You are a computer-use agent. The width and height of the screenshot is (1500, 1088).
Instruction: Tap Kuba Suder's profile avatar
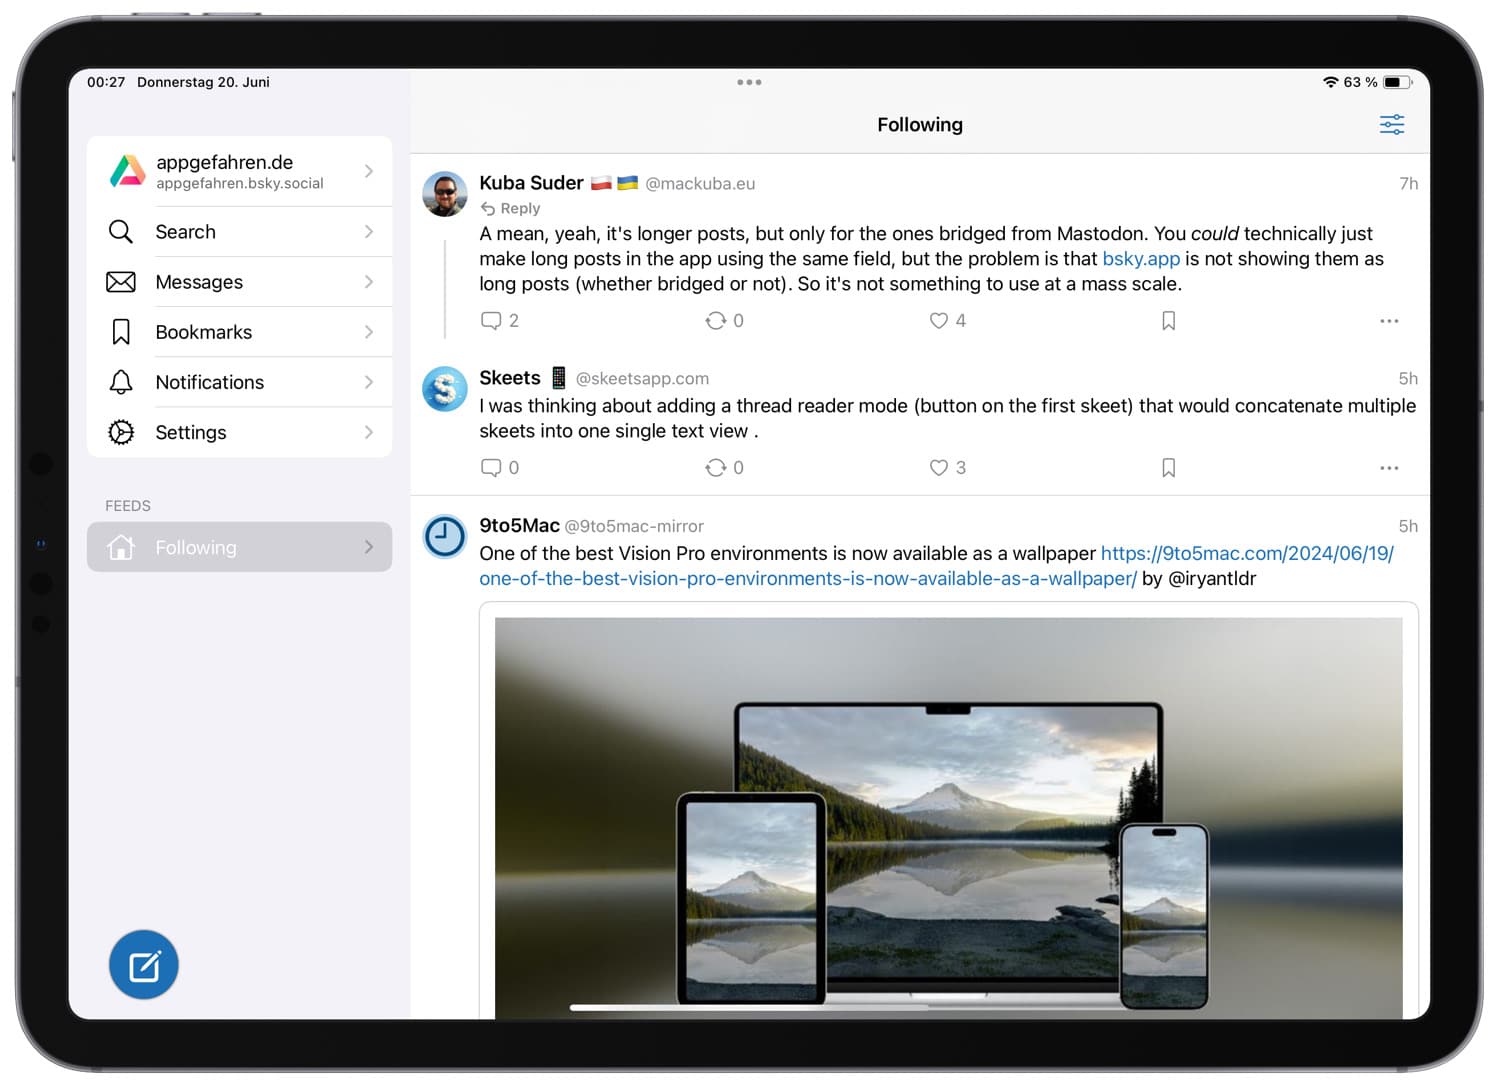pyautogui.click(x=444, y=194)
